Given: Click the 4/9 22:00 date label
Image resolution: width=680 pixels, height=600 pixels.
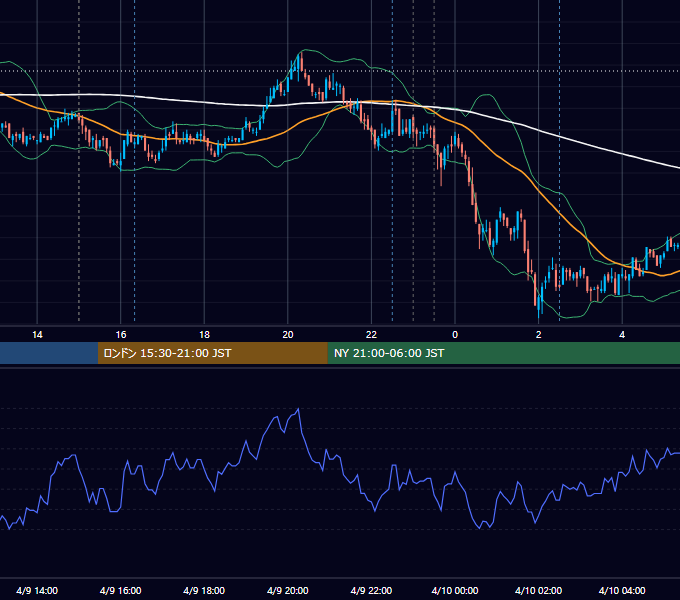Looking at the screenshot, I should (371, 590).
